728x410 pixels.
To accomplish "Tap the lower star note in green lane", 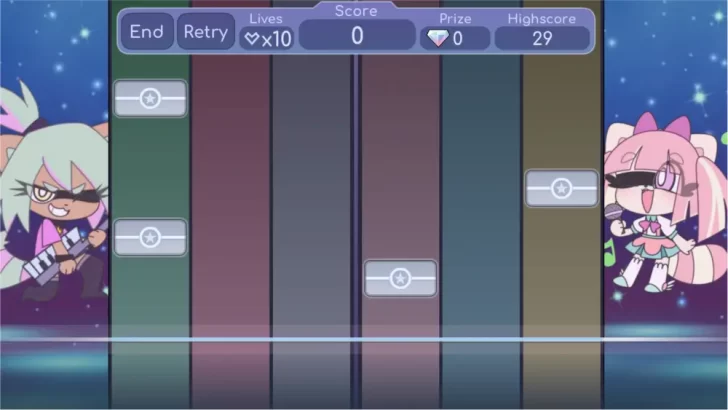I will [x=150, y=237].
